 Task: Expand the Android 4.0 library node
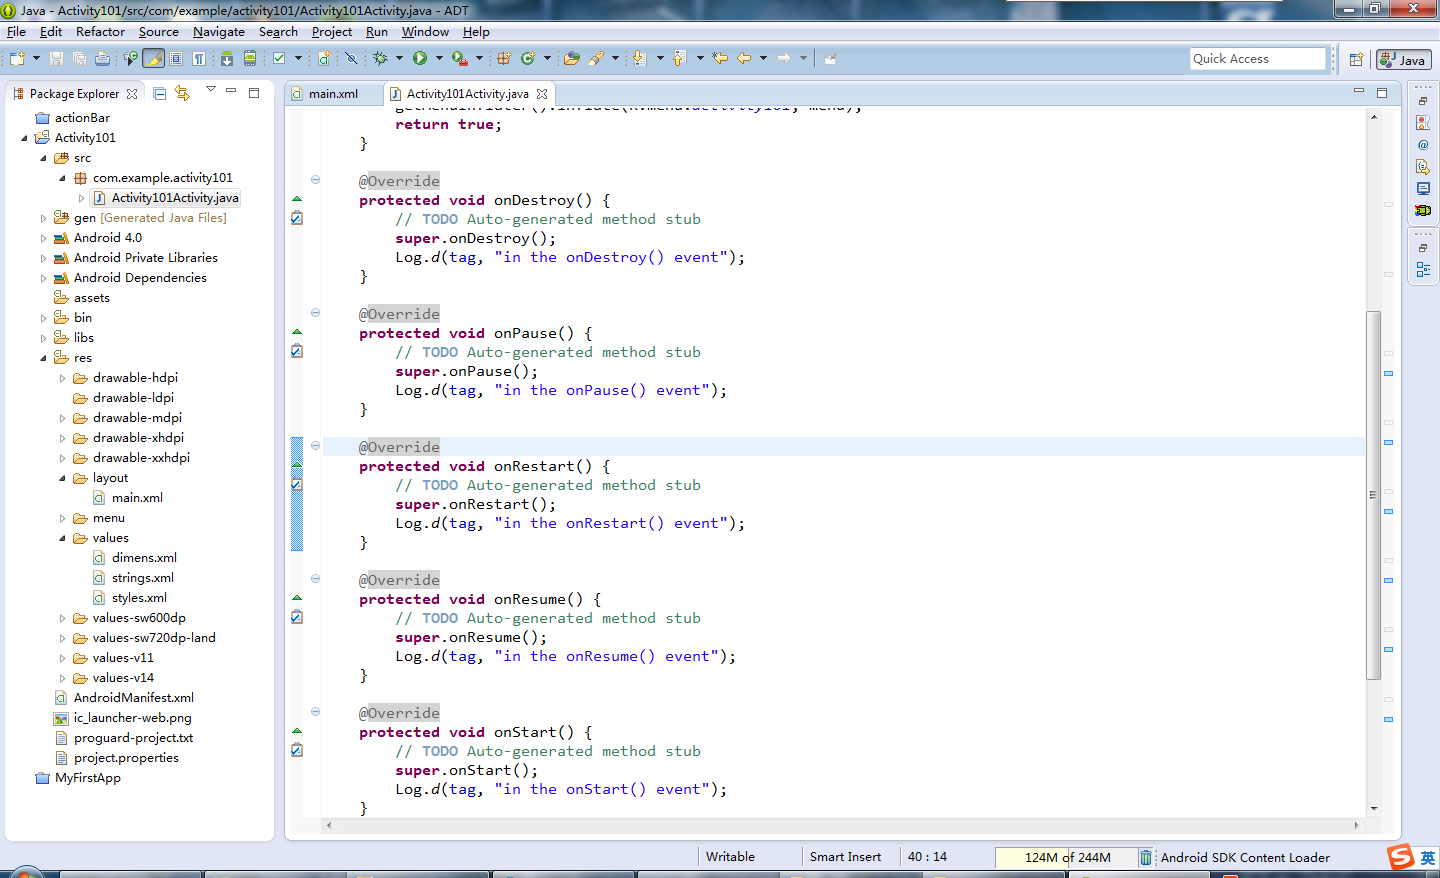(43, 238)
